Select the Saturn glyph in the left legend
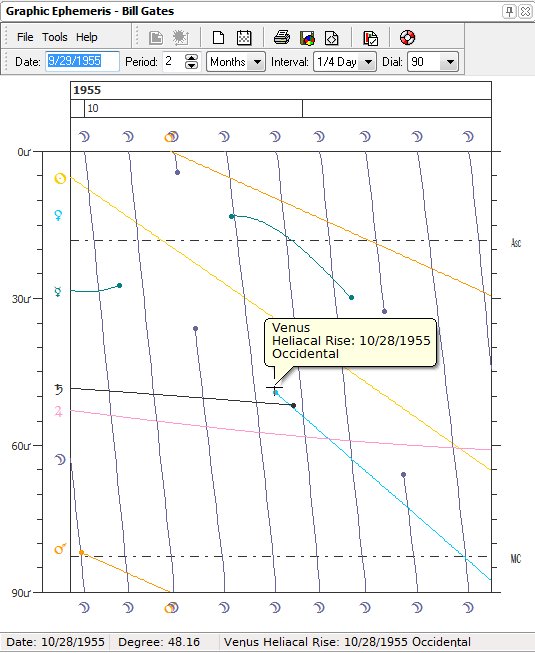The height and width of the screenshot is (653, 535). click(59, 389)
